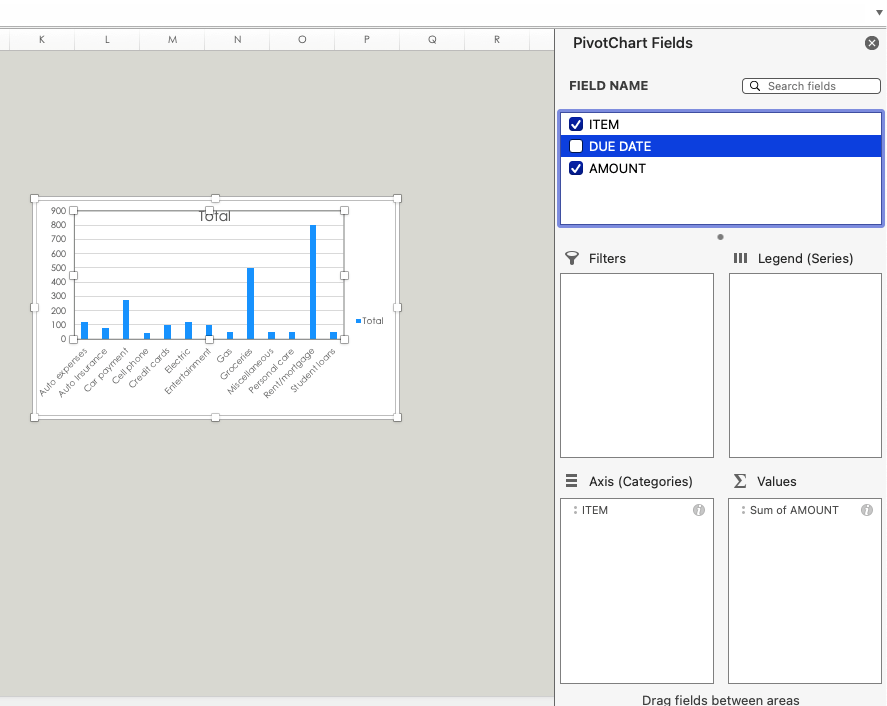Click inside the Legend (Series) drop area

click(805, 365)
